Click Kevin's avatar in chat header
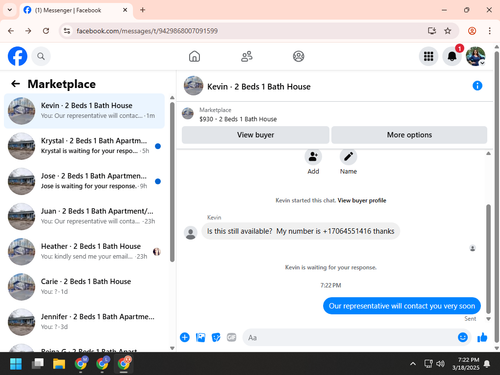This screenshot has width=500, height=375. pos(193,86)
